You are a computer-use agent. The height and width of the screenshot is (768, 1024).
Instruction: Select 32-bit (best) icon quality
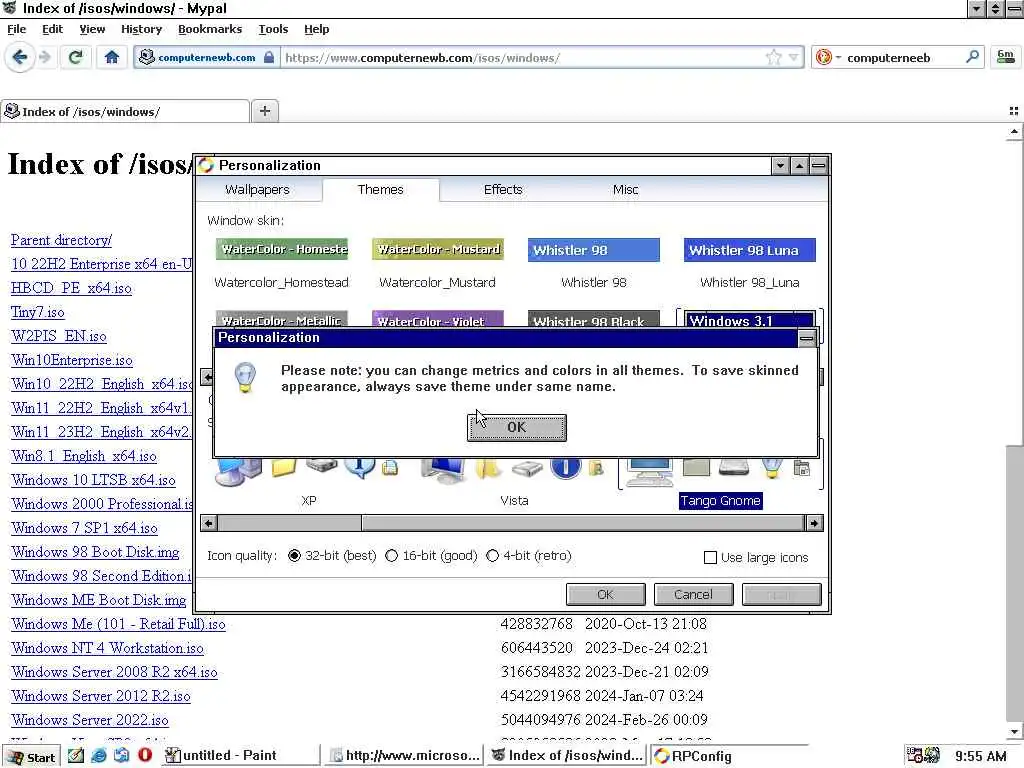pos(295,556)
